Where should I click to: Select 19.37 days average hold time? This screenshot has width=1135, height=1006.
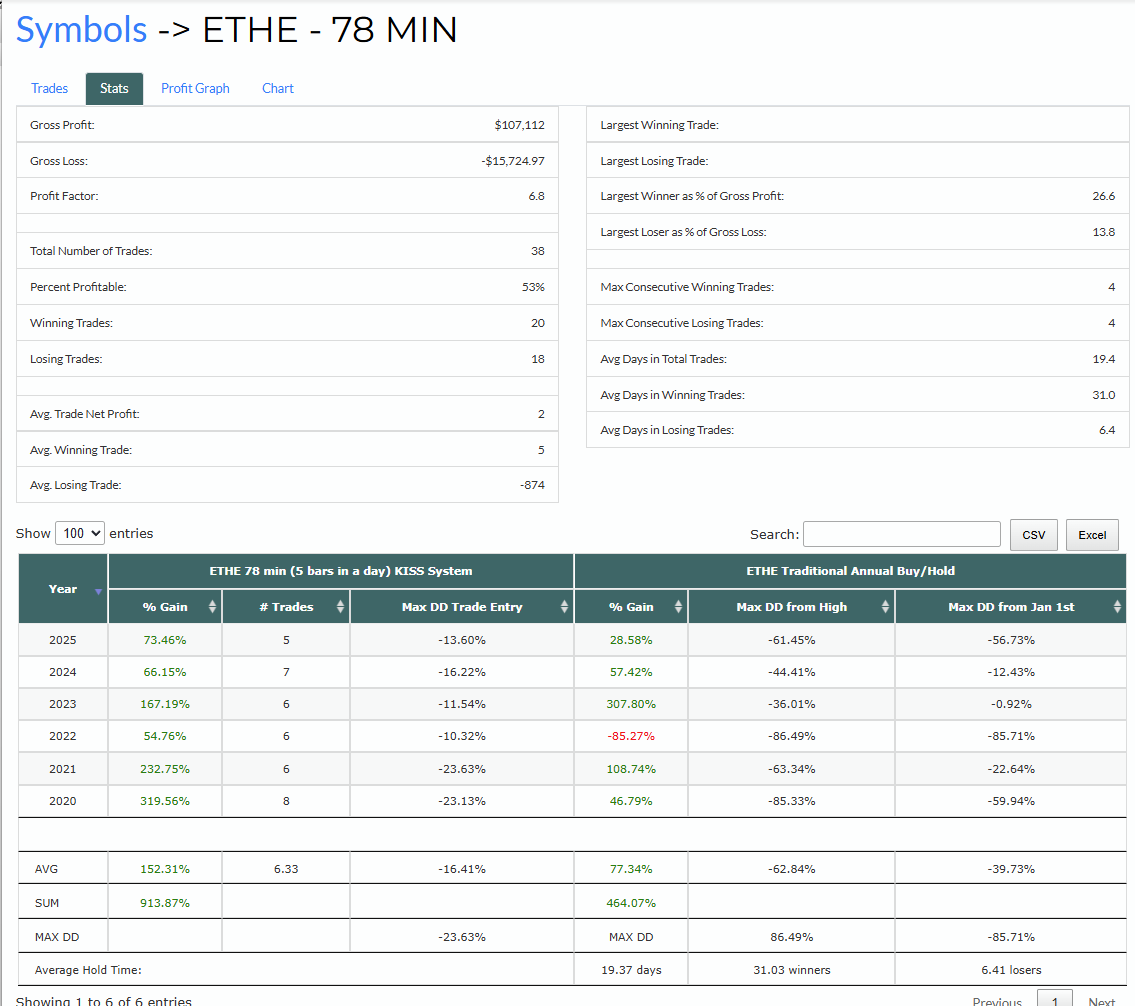[631, 970]
